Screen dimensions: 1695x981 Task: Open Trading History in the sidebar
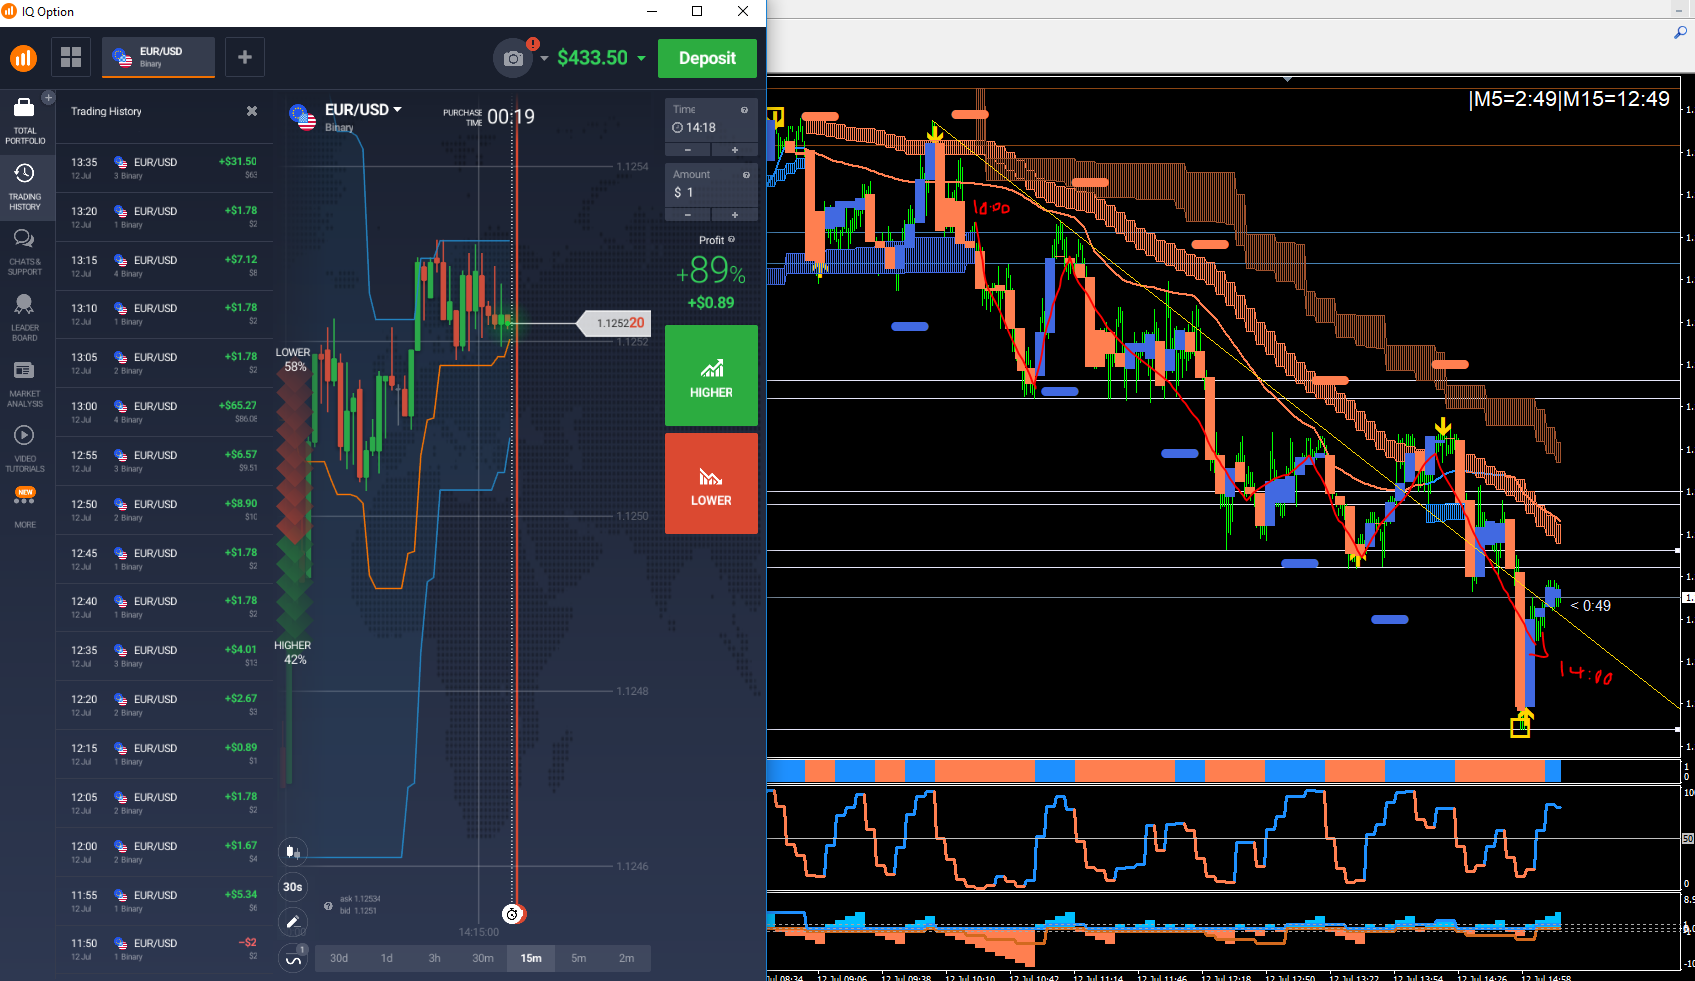pos(25,187)
